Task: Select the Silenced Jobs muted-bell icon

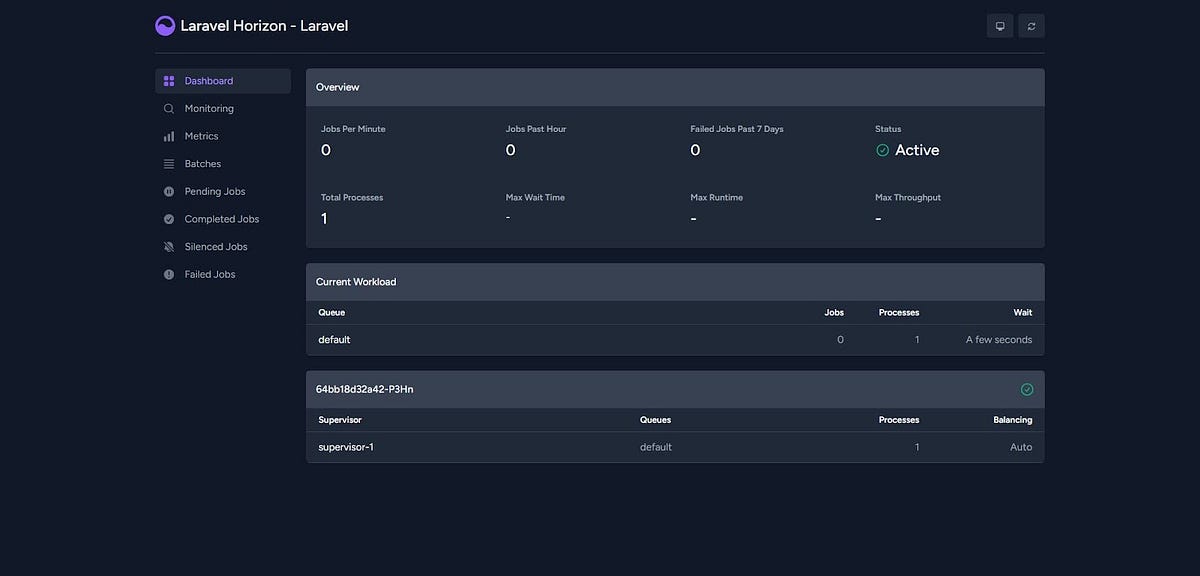Action: 168,246
